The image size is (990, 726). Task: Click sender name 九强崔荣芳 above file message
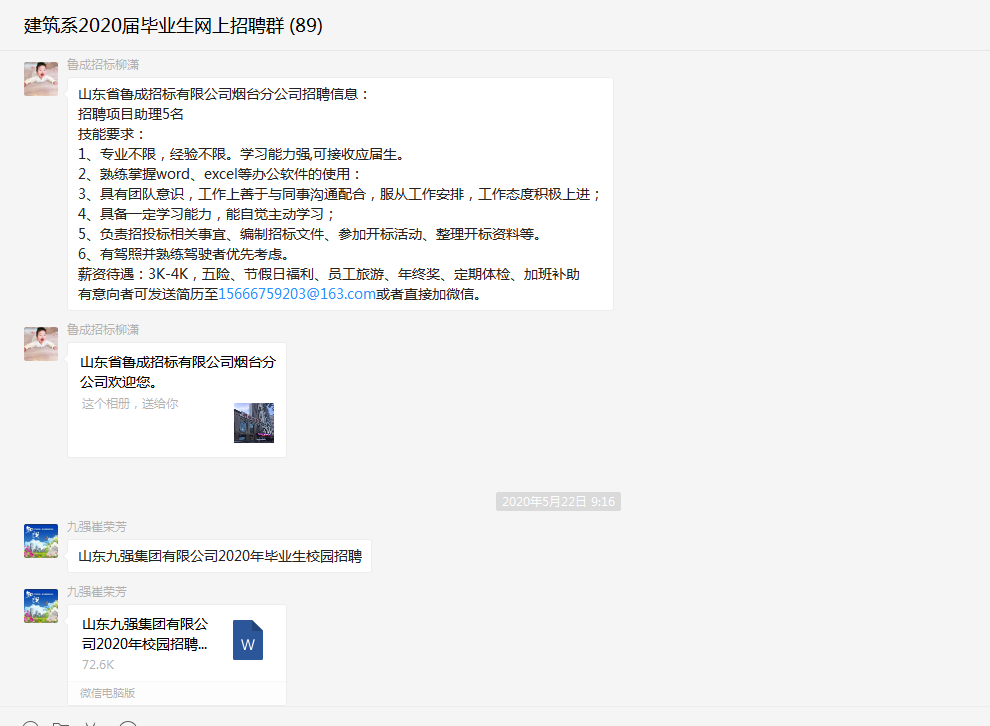tap(97, 591)
